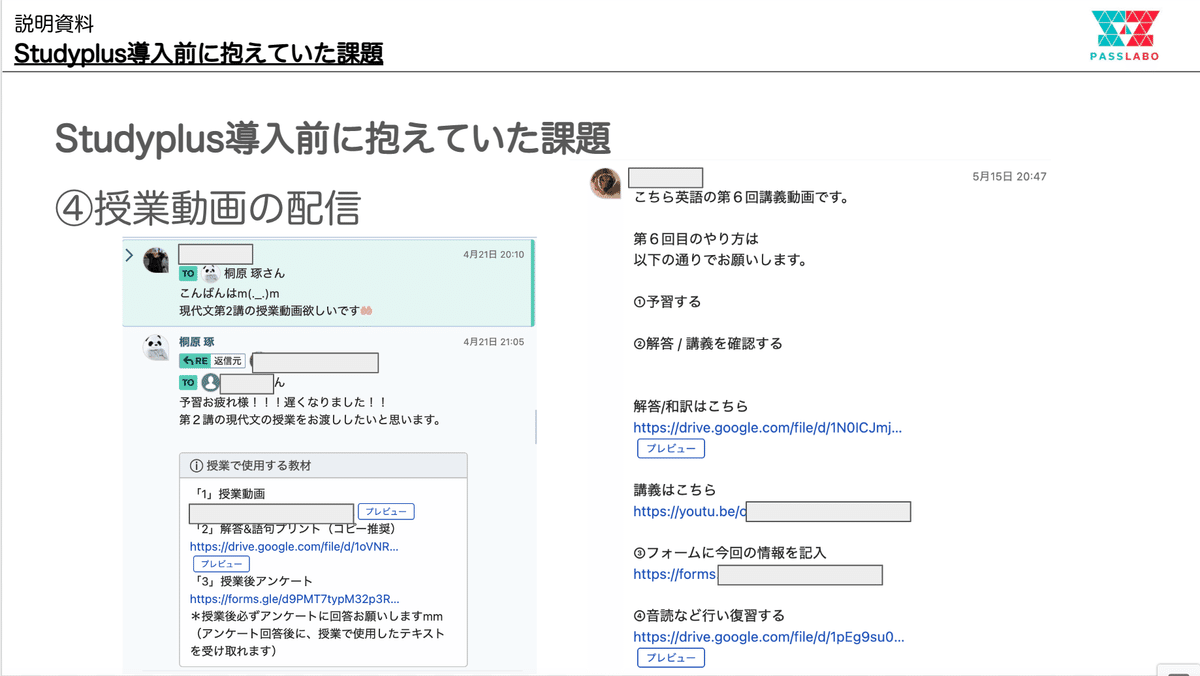Image resolution: width=1200 pixels, height=676 pixels.
Task: Click the TO tag on the highlighted message
Action: pyautogui.click(x=188, y=271)
